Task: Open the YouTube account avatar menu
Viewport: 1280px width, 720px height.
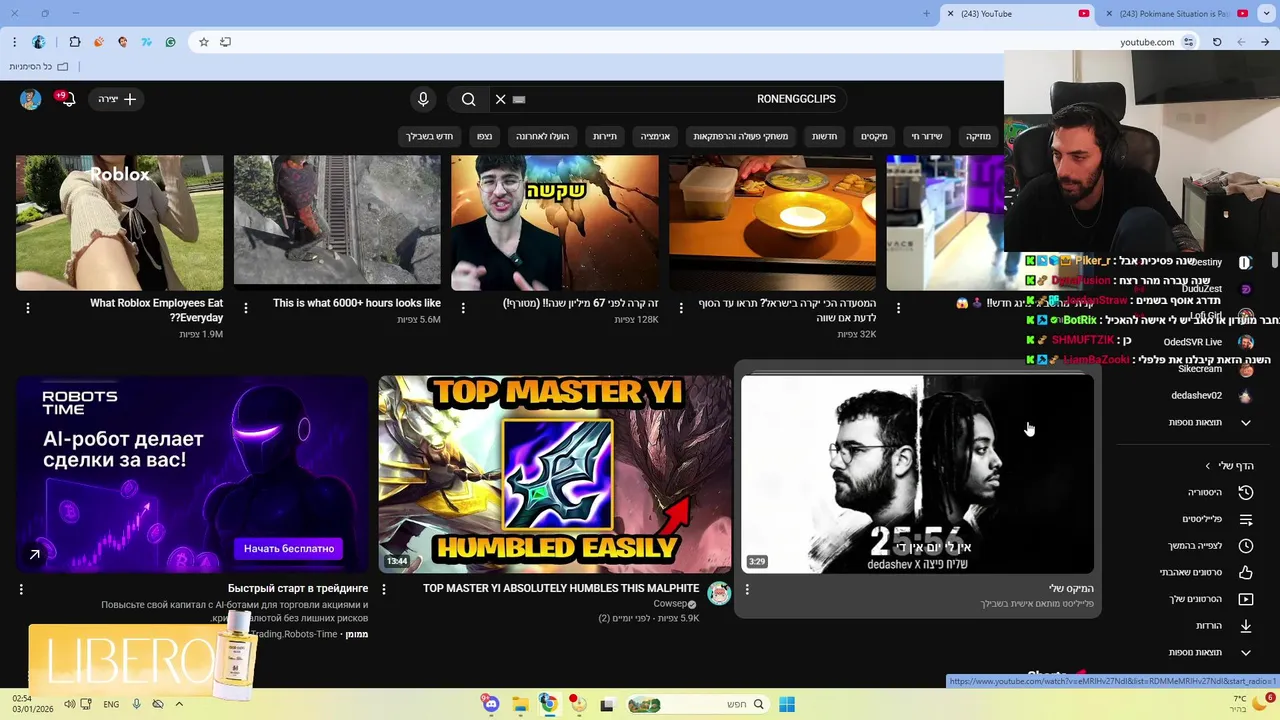Action: click(30, 99)
